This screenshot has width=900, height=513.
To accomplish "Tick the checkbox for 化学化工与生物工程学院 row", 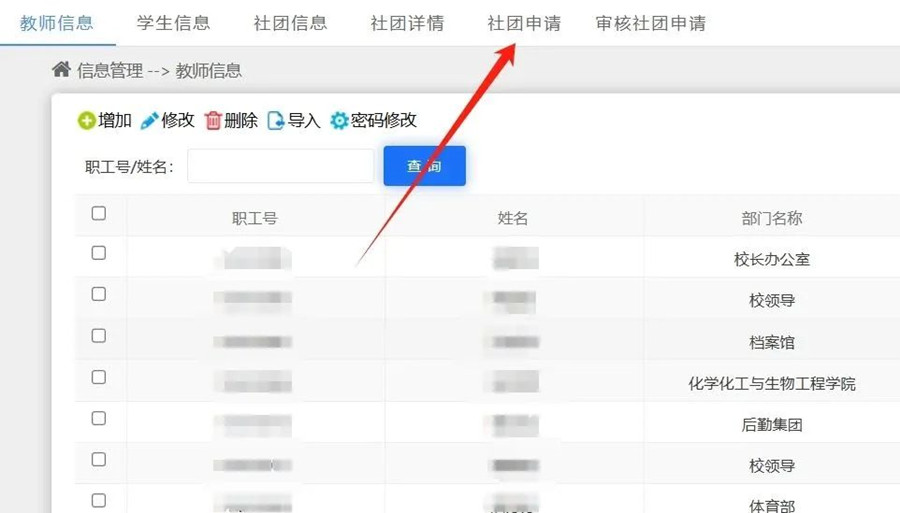I will [99, 377].
